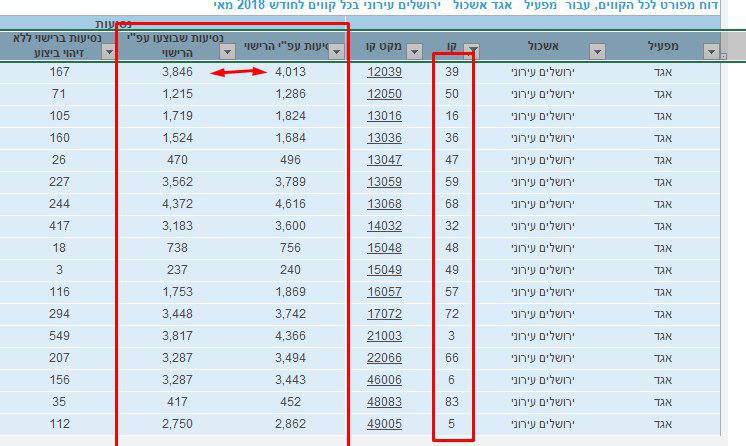The image size is (746, 446).
Task: Open the 12039 line code link
Action: tap(383, 72)
